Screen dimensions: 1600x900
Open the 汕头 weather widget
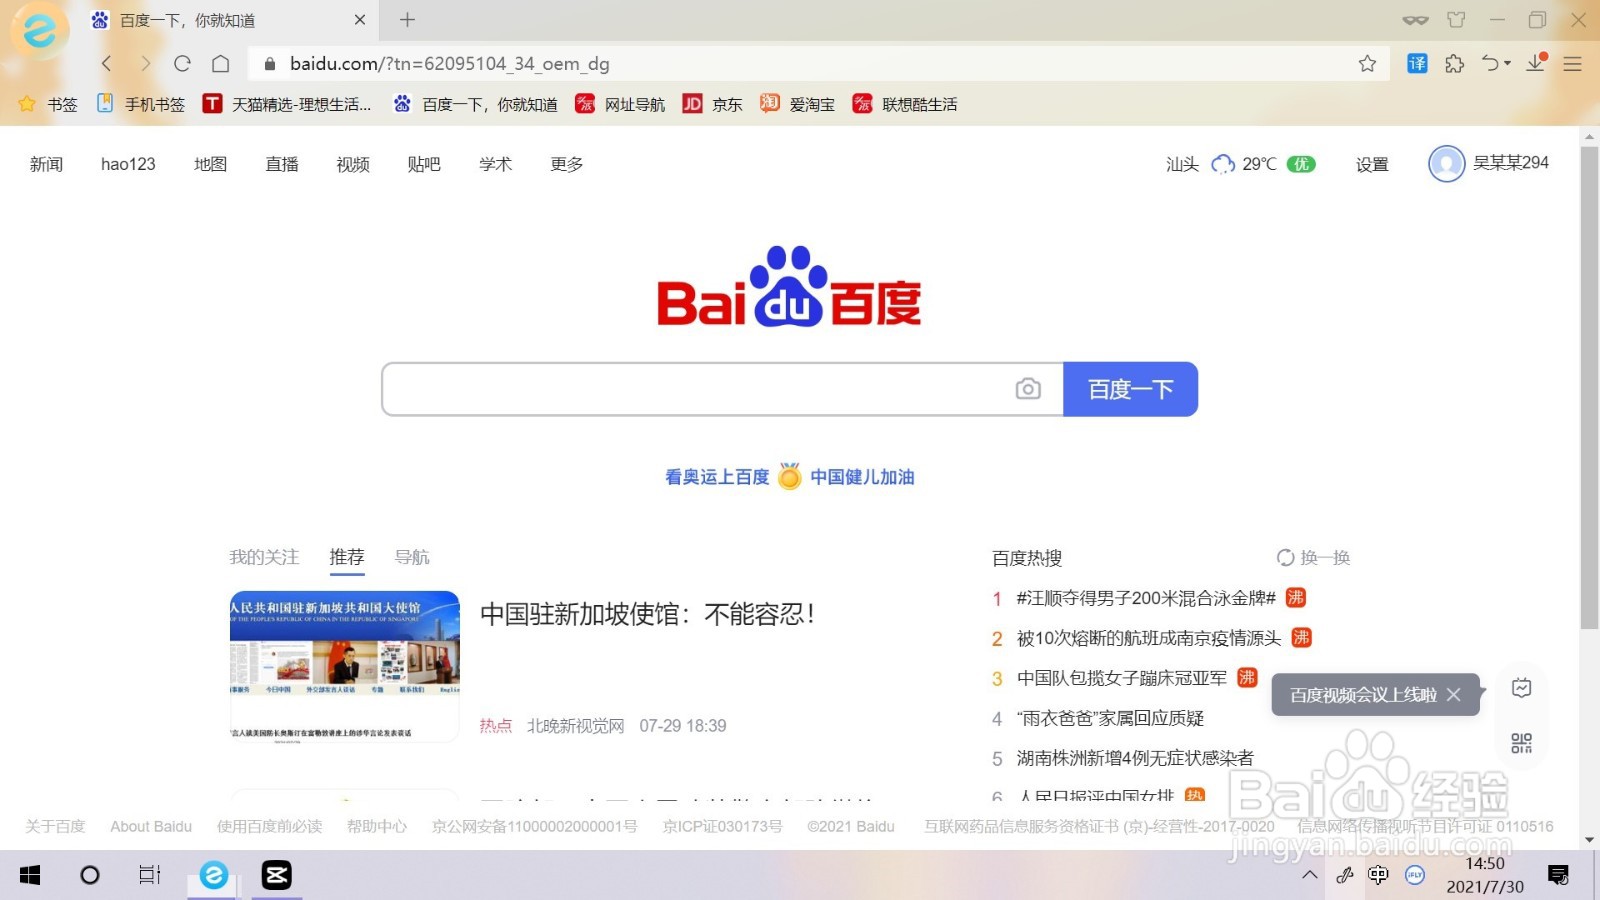(x=1240, y=164)
